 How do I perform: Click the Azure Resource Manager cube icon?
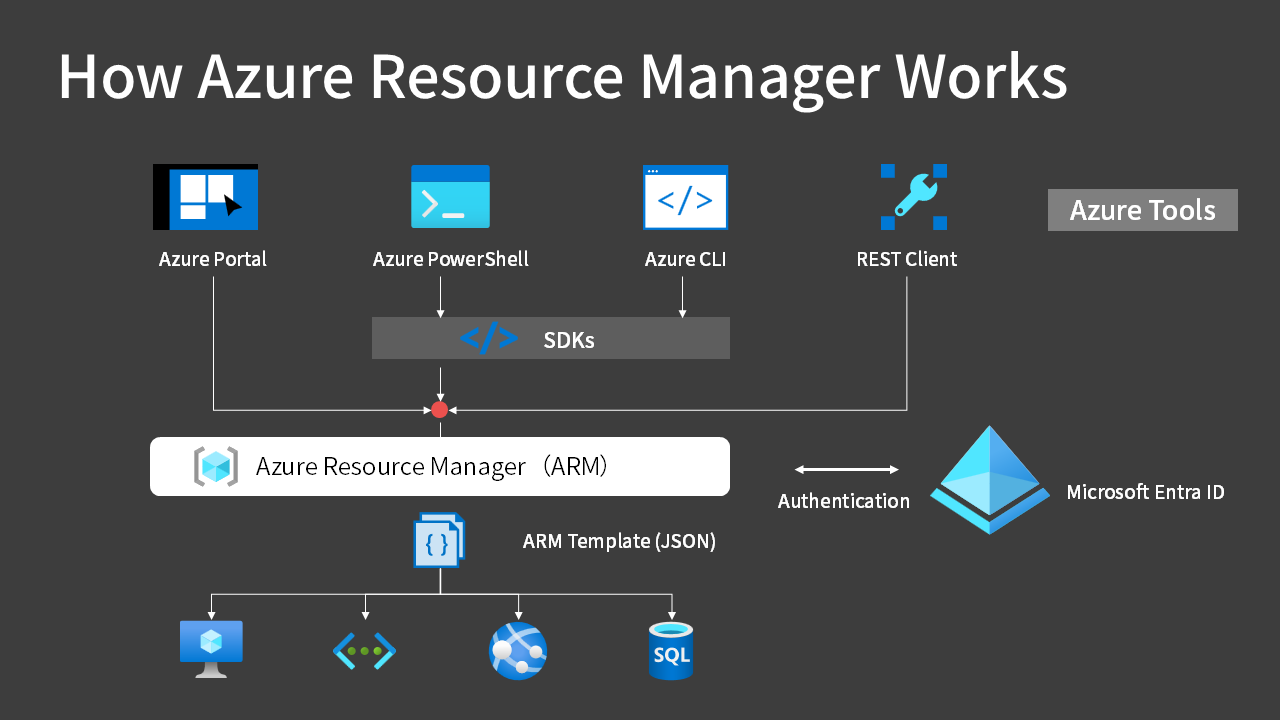coord(216,467)
